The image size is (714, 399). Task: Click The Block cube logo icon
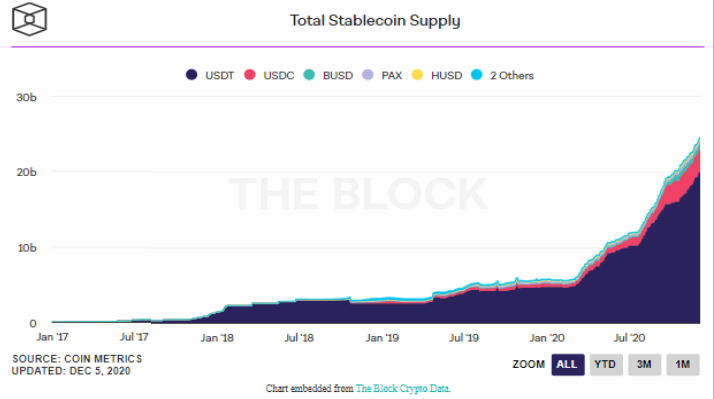tap(30, 19)
